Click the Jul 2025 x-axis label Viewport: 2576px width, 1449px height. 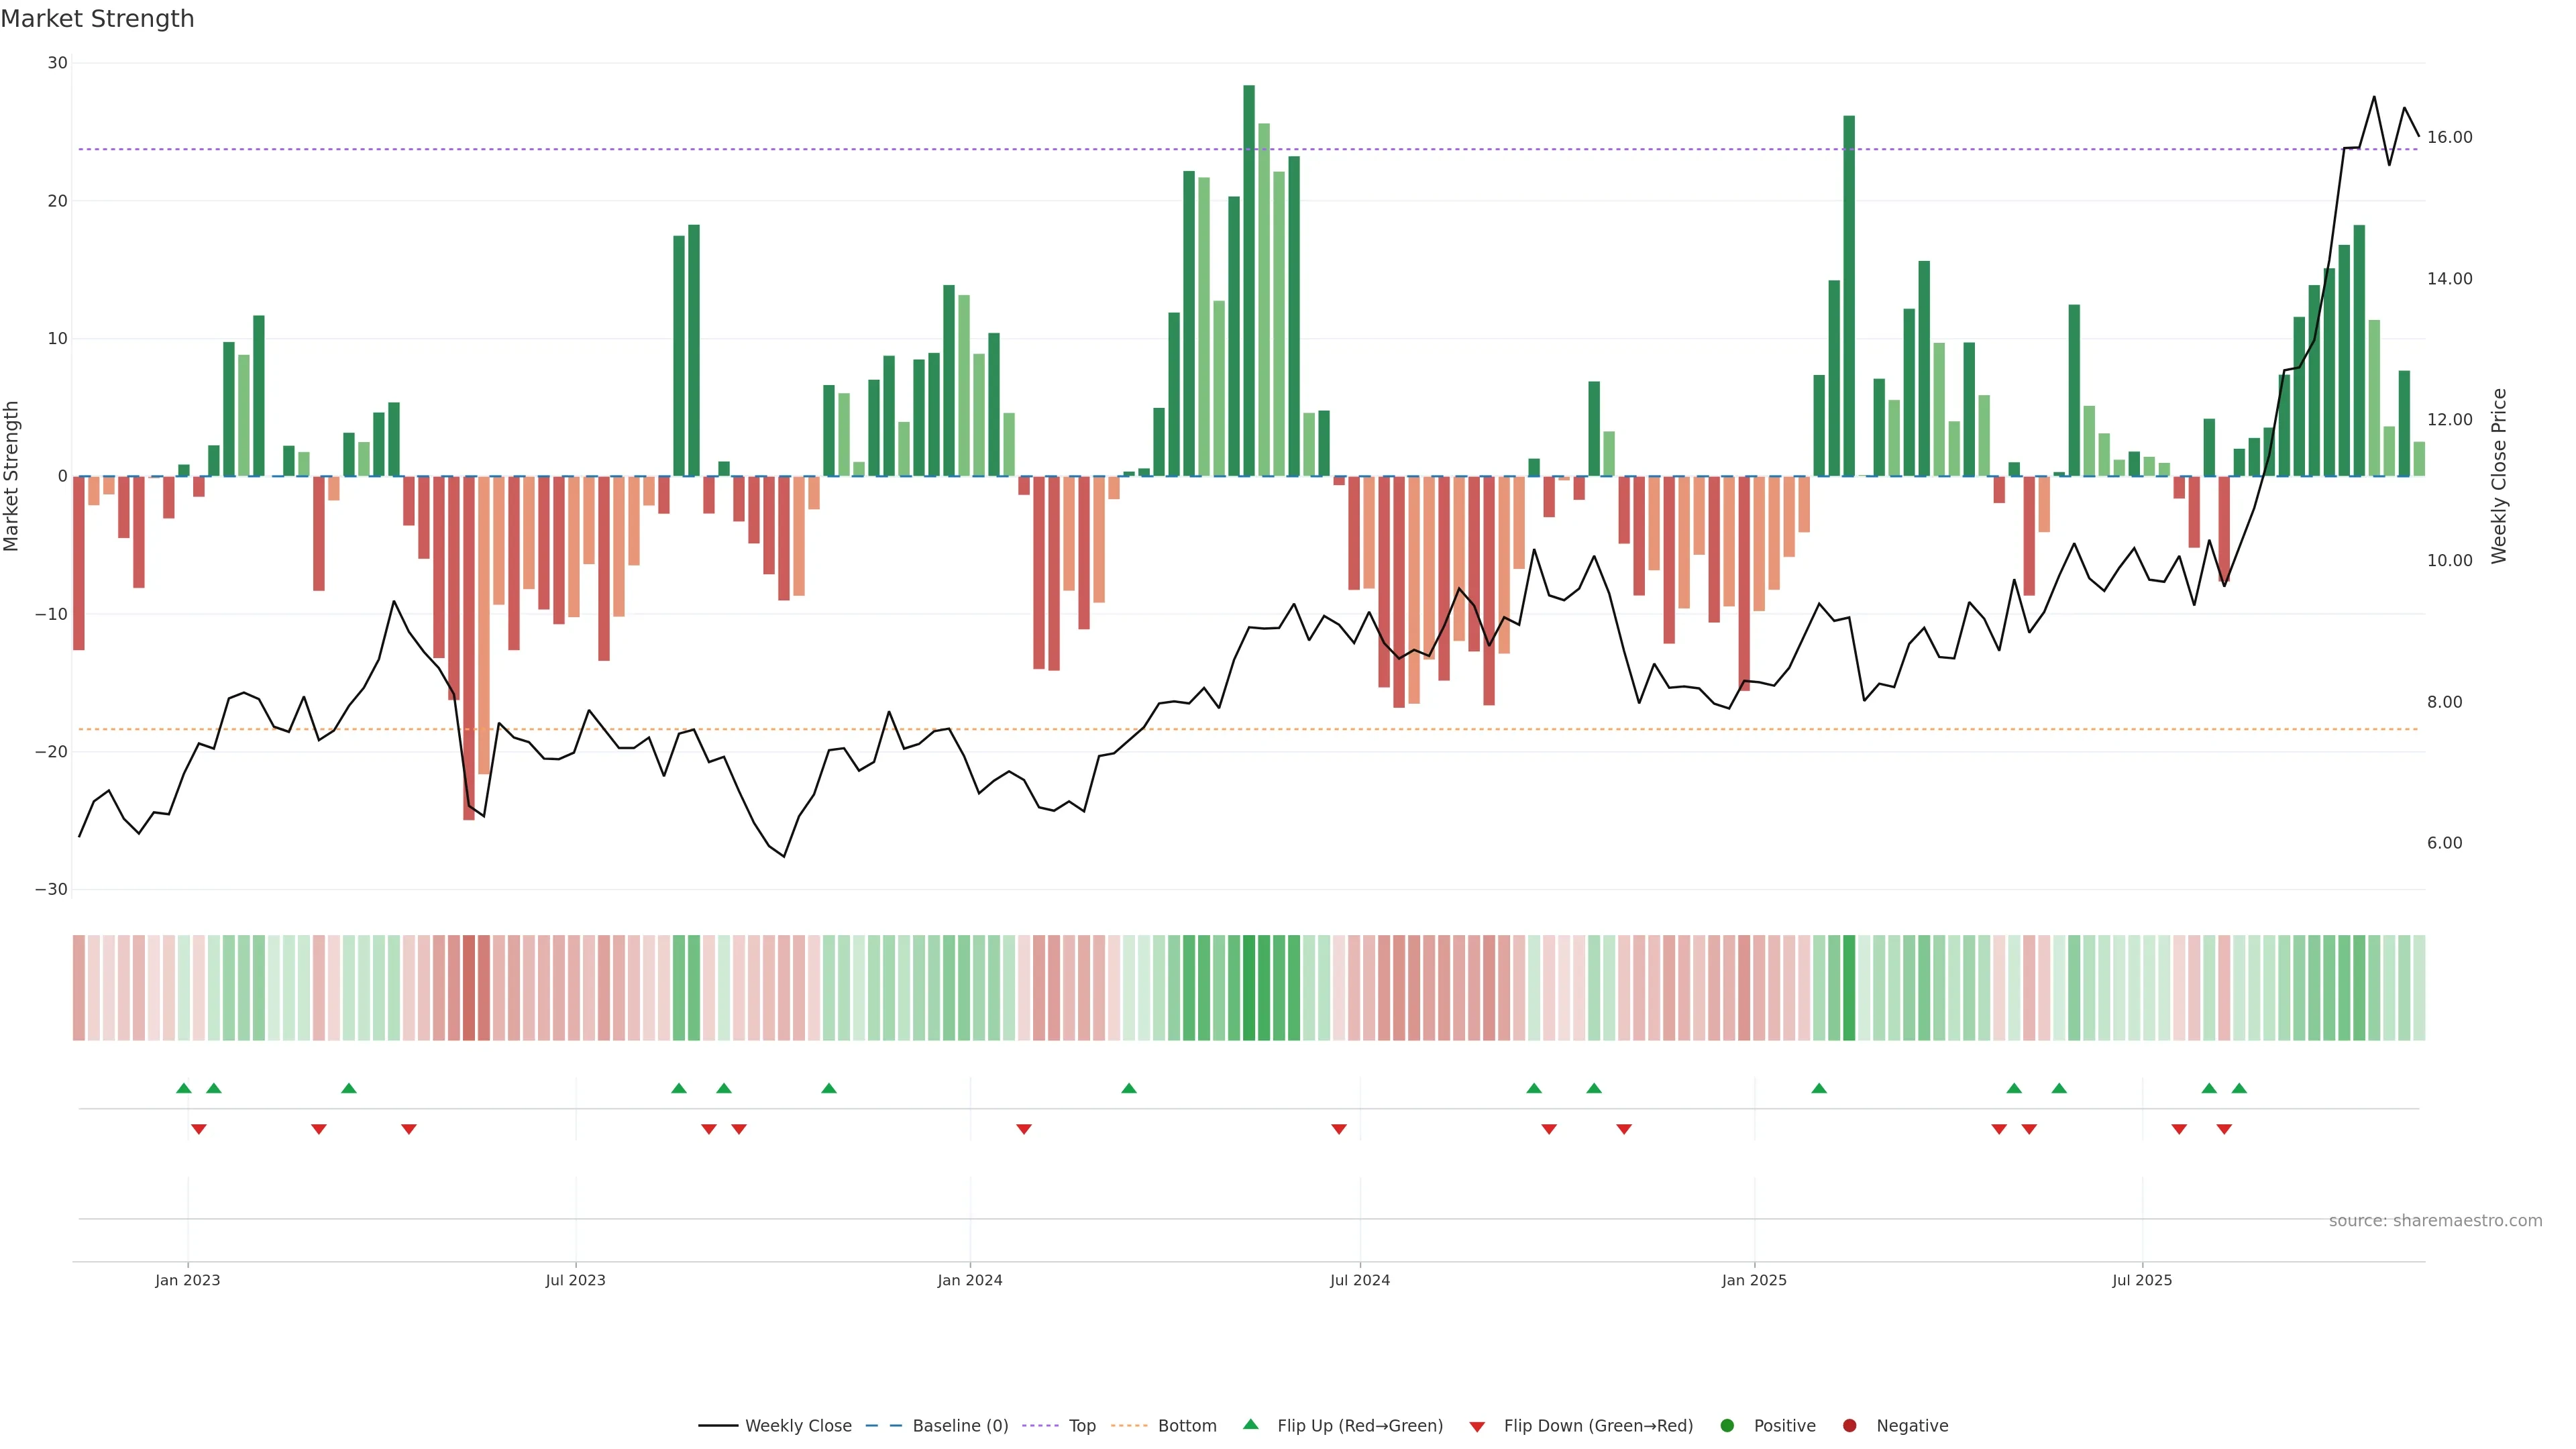(2141, 1280)
